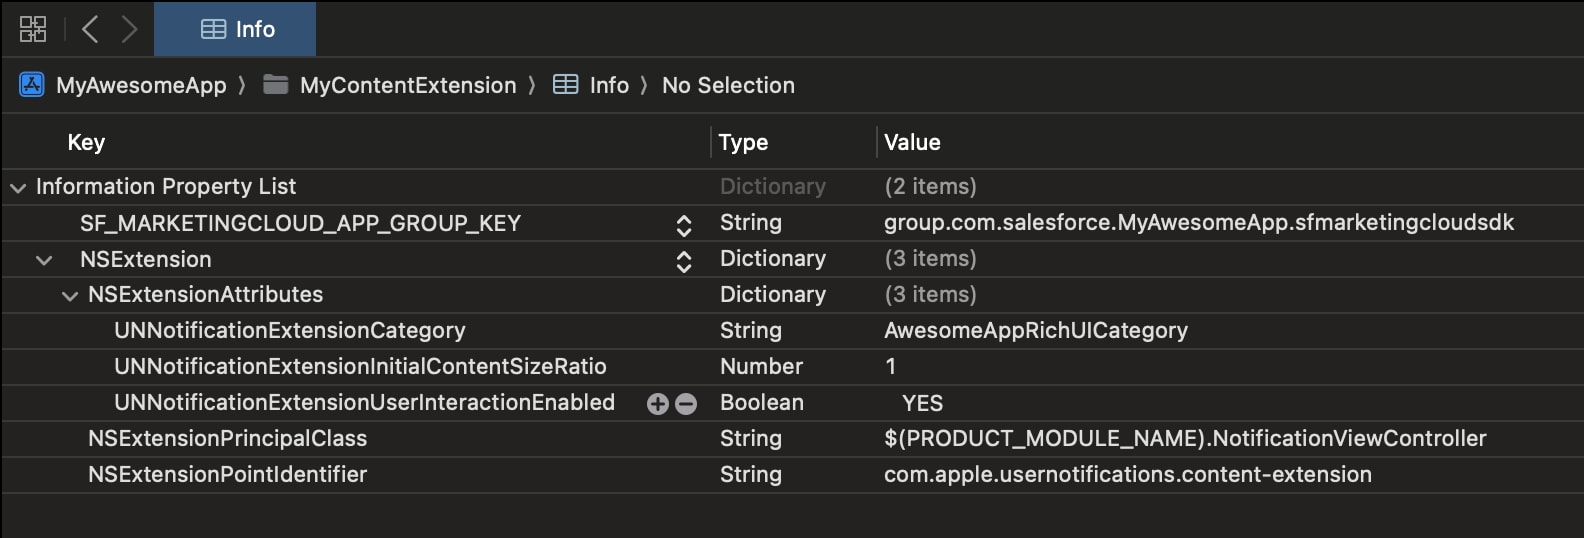Collapse the NSExtension dictionary

(x=44, y=260)
